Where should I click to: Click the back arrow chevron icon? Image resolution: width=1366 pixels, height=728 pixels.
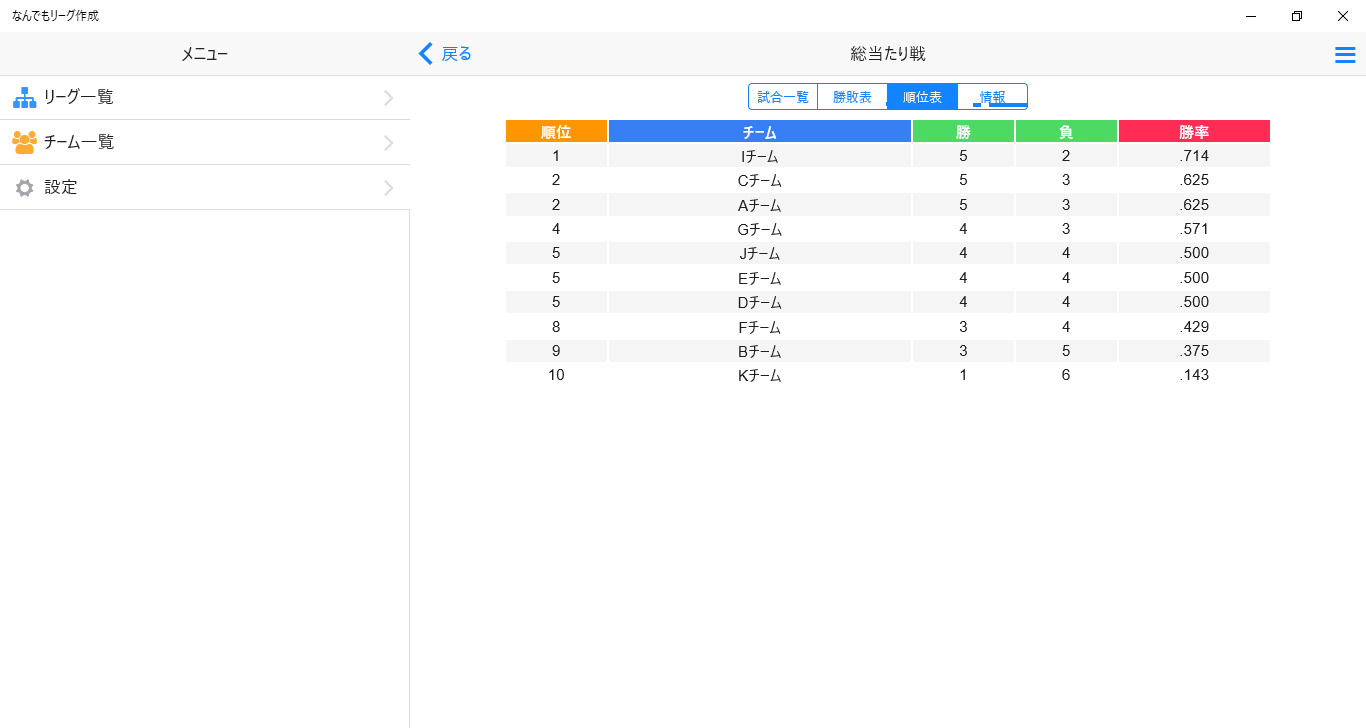click(x=426, y=54)
